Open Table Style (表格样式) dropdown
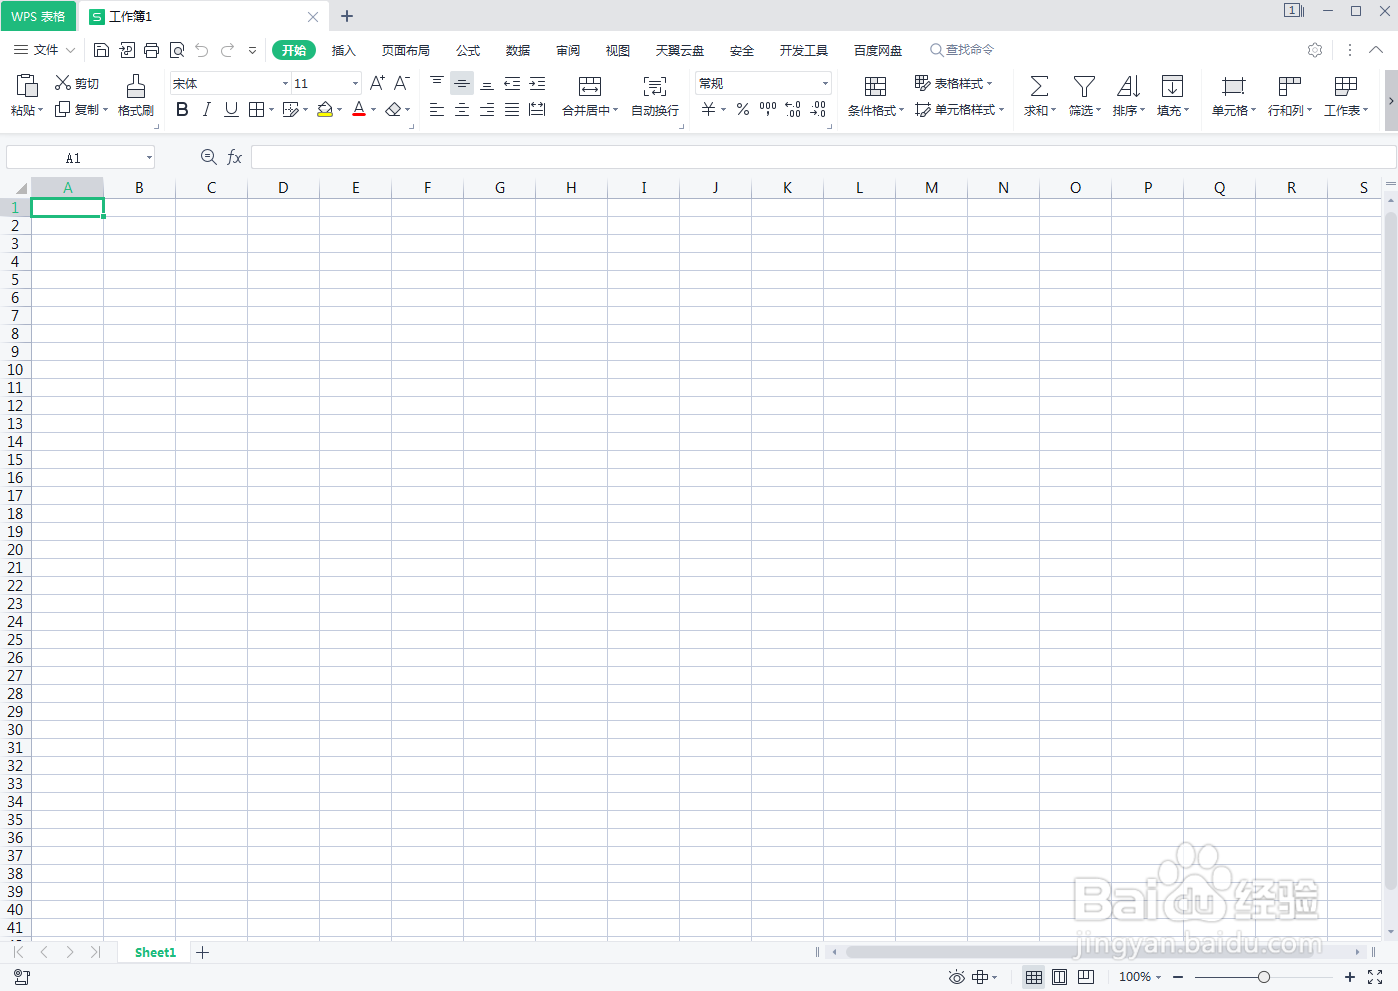The width and height of the screenshot is (1398, 991). pos(954,83)
